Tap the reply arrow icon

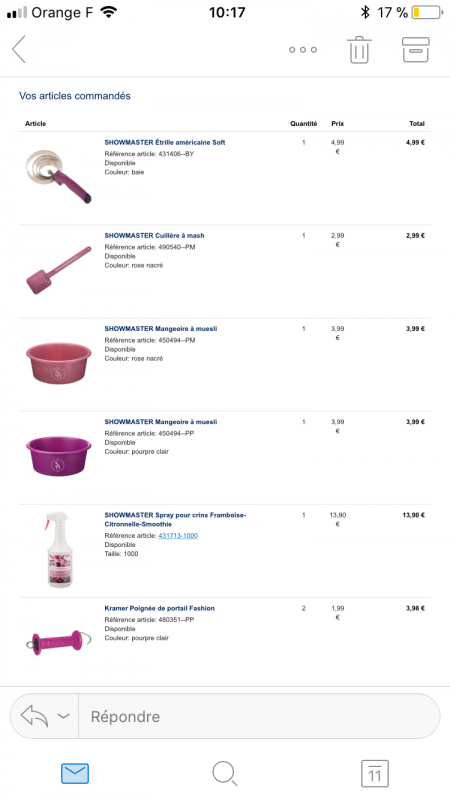tap(34, 716)
